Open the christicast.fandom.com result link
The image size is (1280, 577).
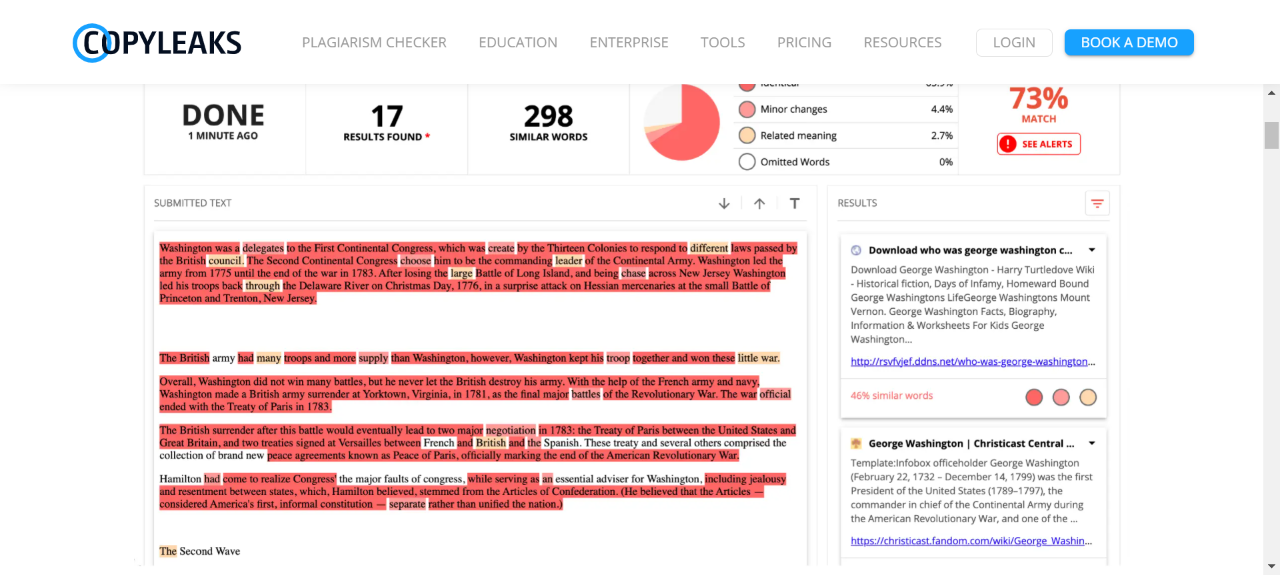[x=970, y=540]
